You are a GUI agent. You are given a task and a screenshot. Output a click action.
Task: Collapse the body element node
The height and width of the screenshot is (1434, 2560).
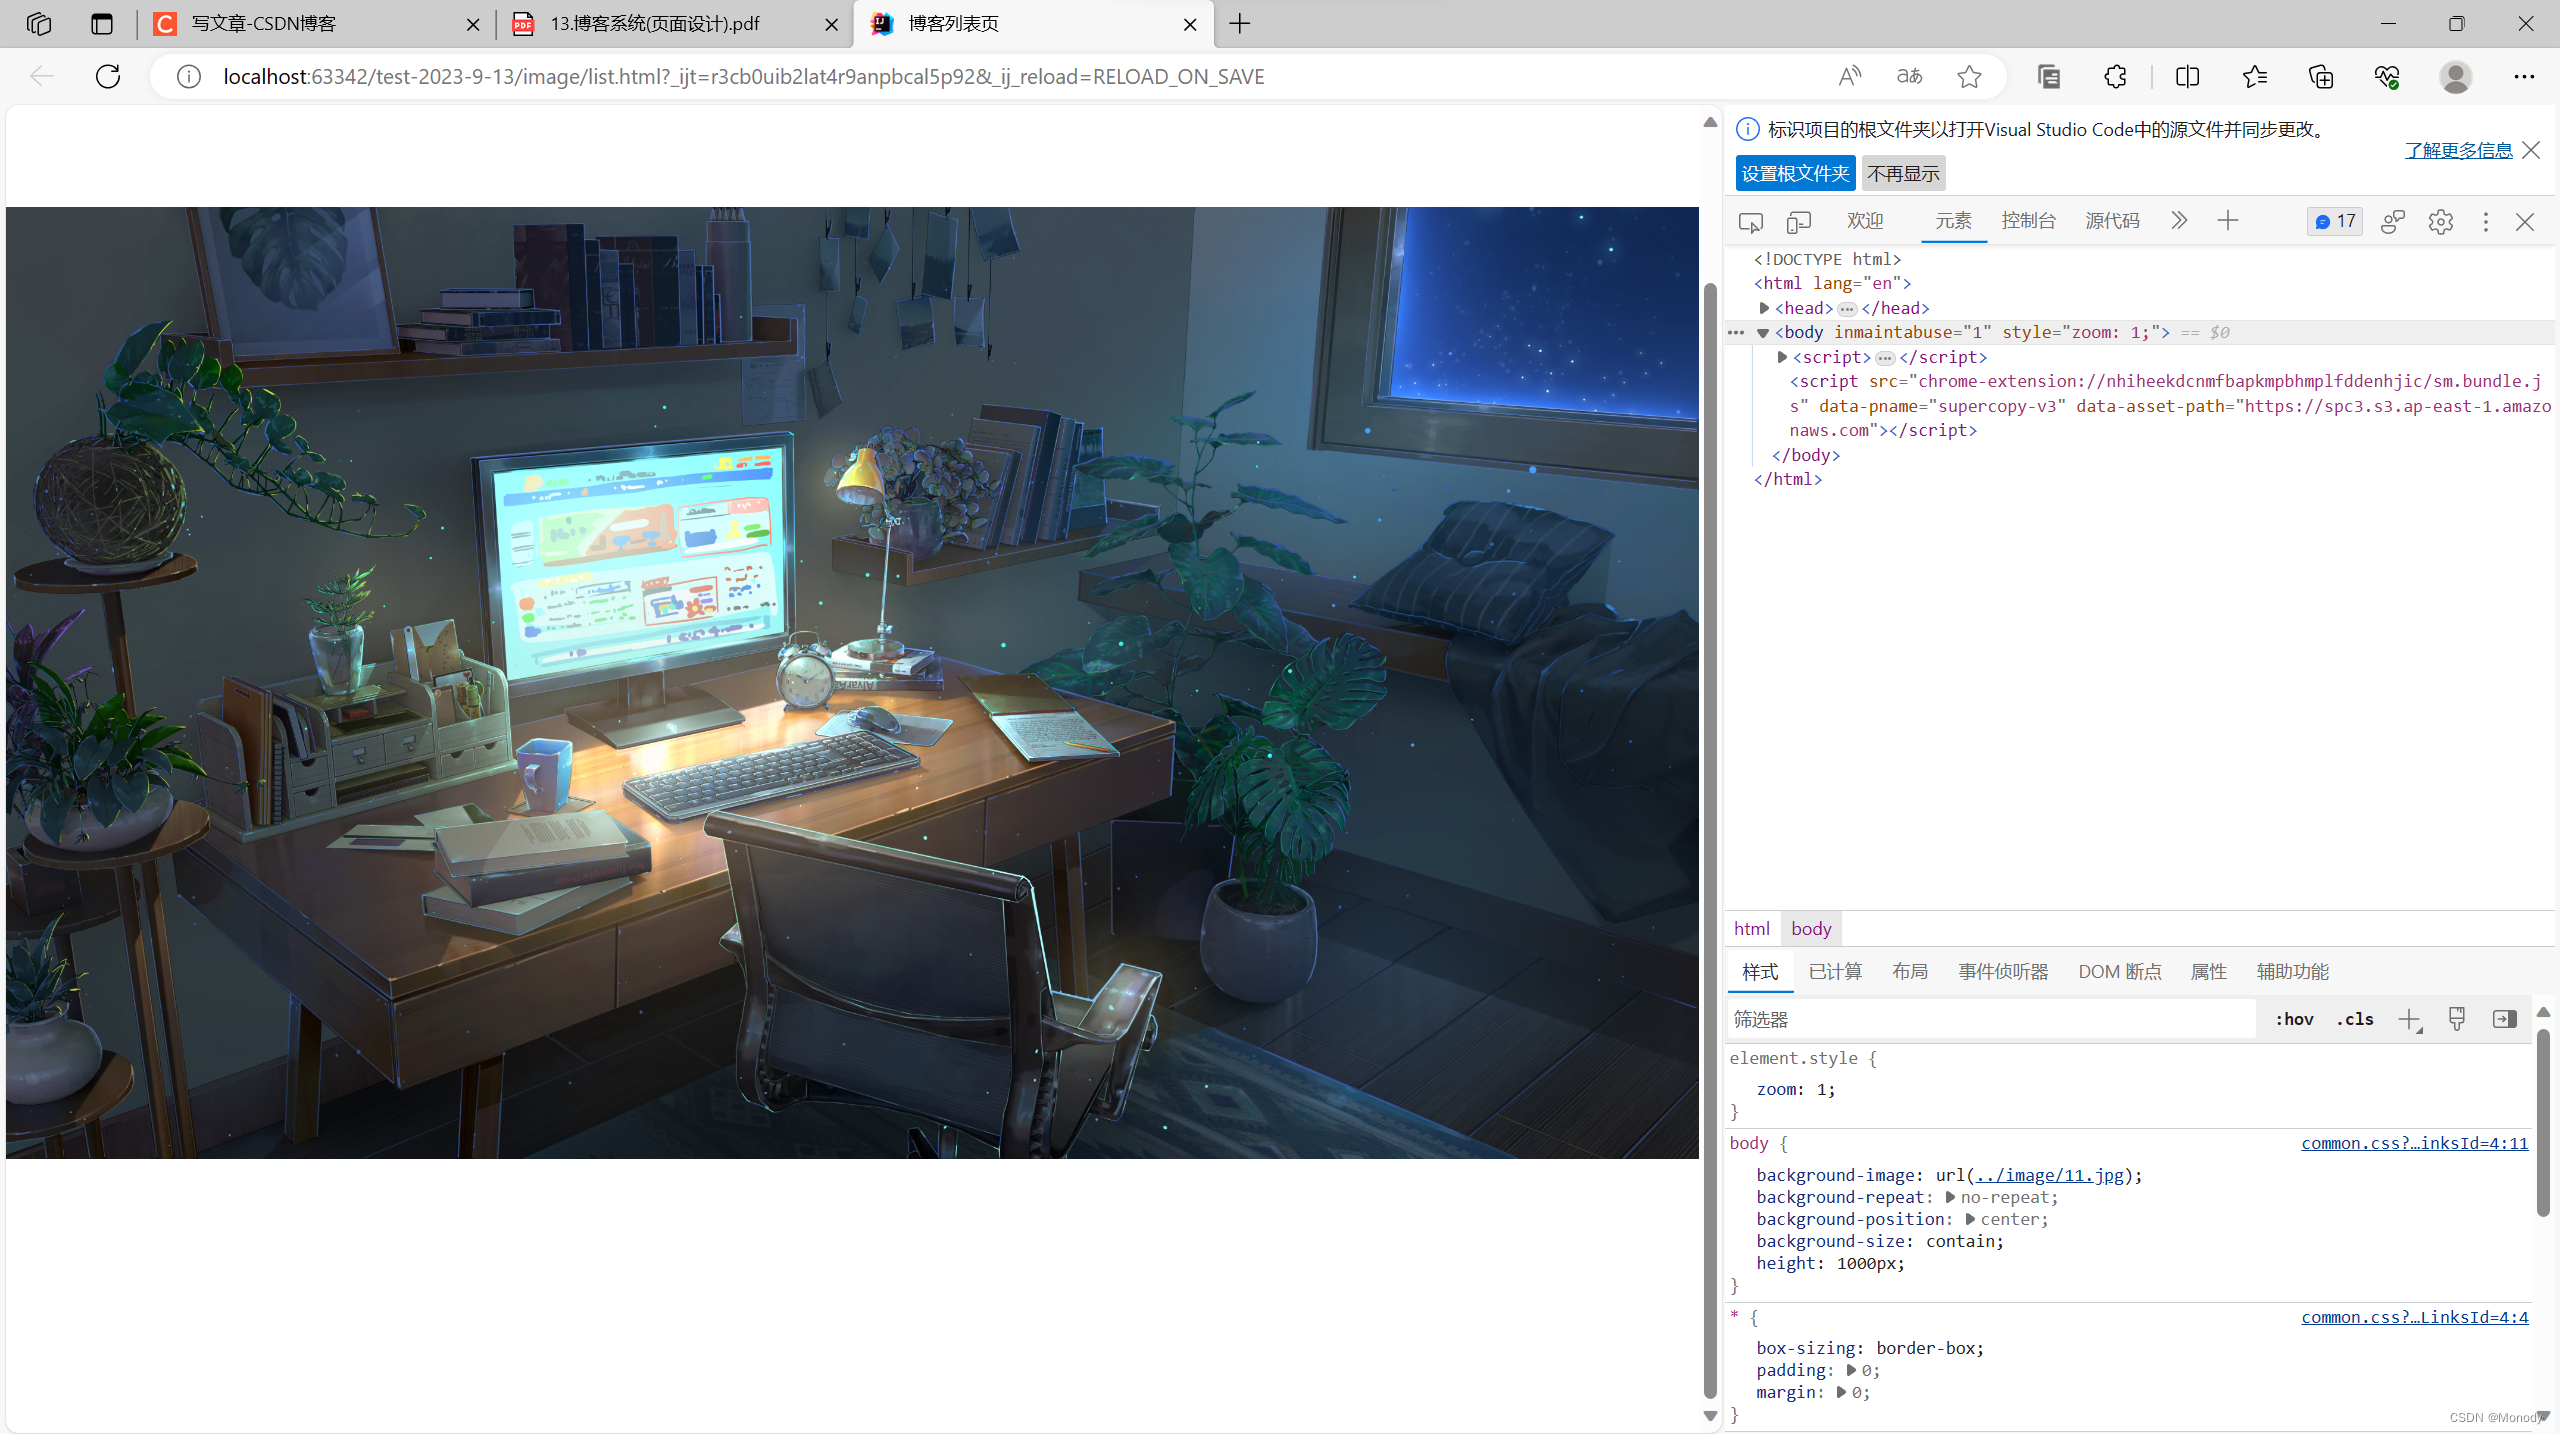(1763, 333)
